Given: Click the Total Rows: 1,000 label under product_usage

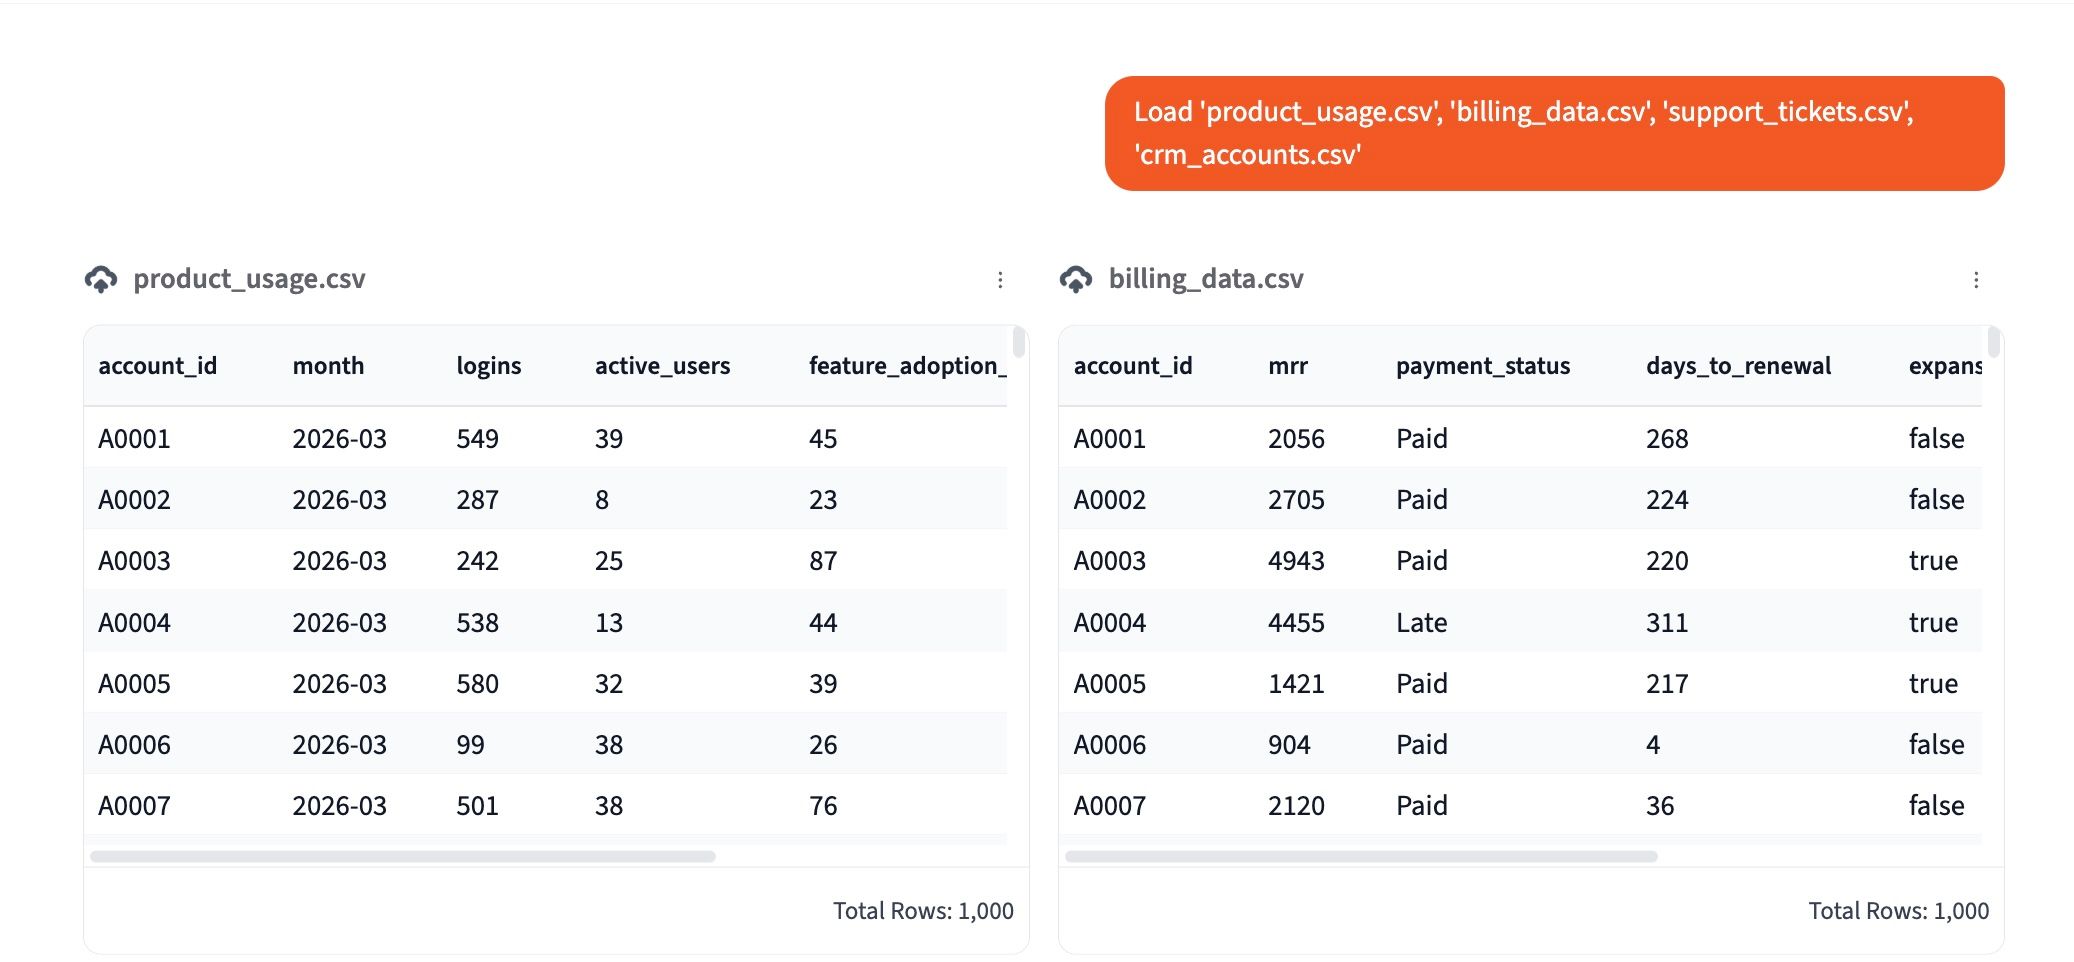Looking at the screenshot, I should (x=922, y=911).
